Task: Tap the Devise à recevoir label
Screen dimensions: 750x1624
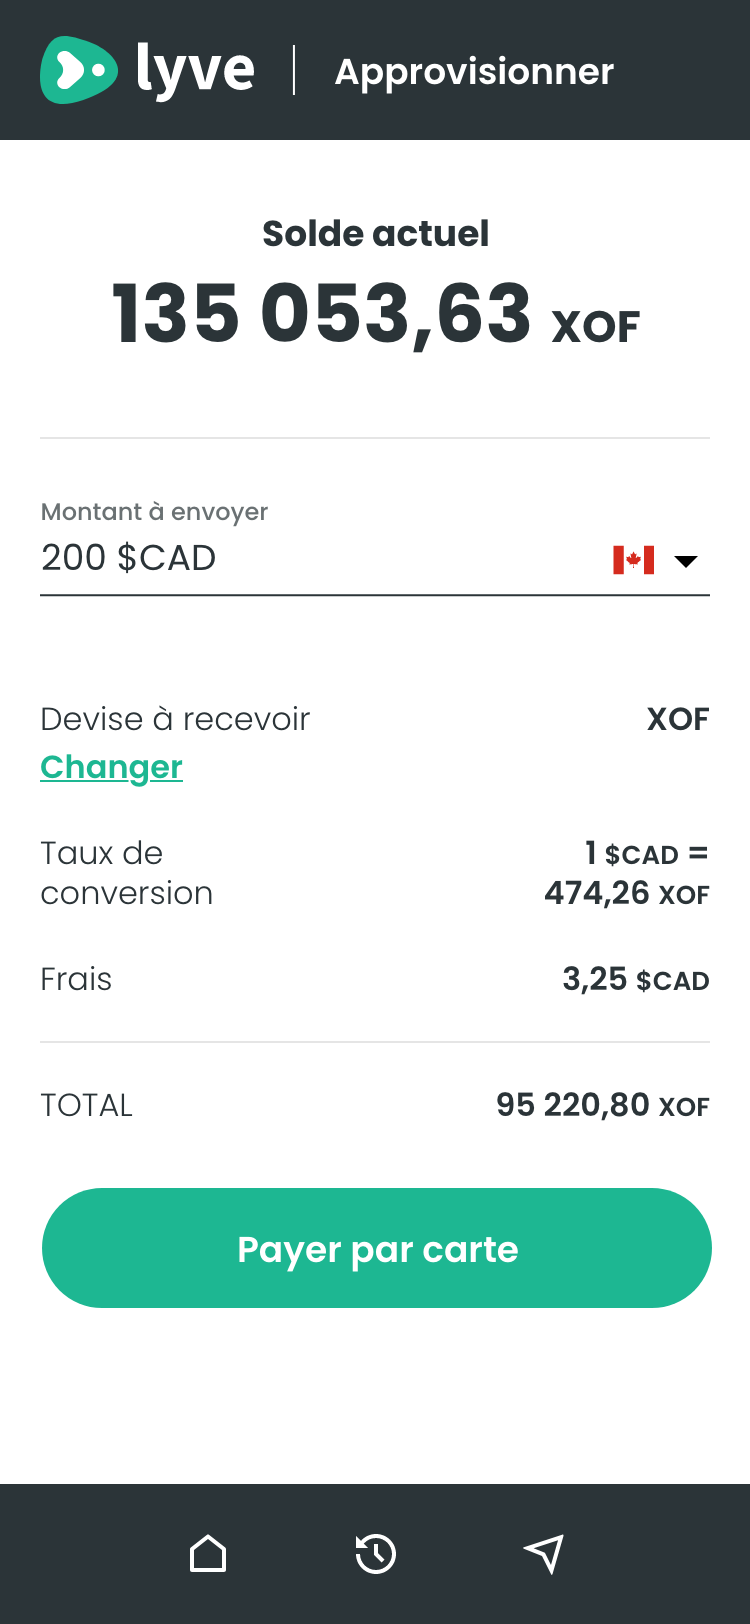Action: [x=175, y=719]
